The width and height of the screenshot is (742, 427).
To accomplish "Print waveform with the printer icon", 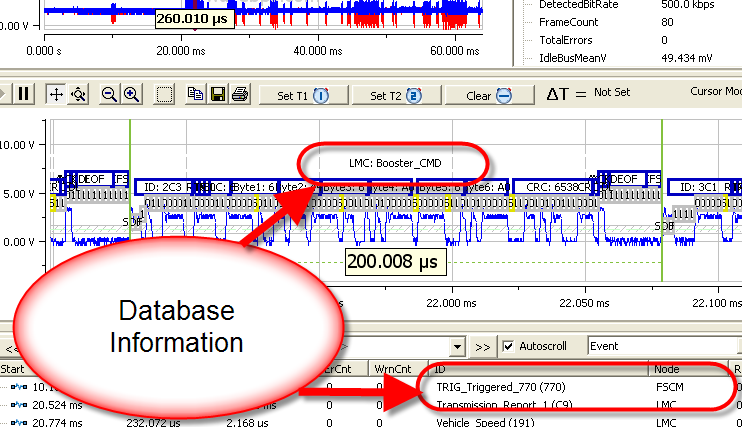I will click(240, 94).
